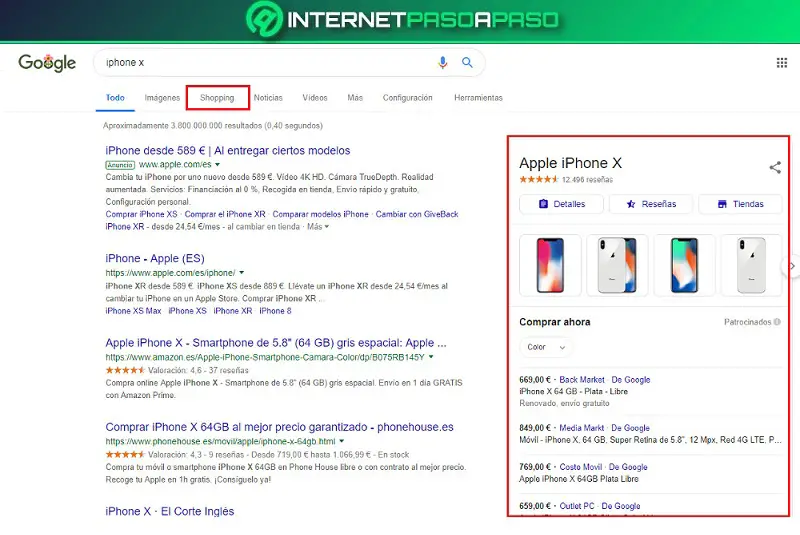The width and height of the screenshot is (800, 535).
Task: Expand the Más sitelinks dropdown in ad
Action: tap(318, 226)
